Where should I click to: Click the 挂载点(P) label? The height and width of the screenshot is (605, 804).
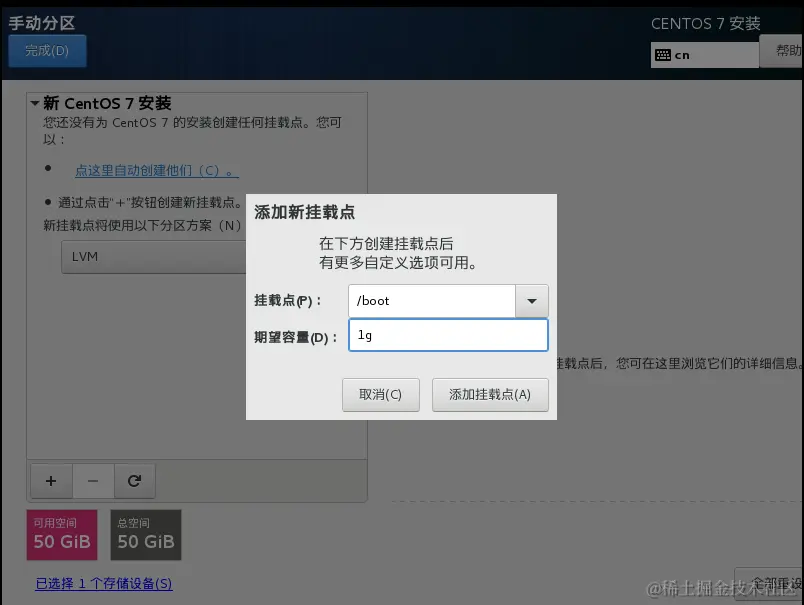tap(287, 300)
